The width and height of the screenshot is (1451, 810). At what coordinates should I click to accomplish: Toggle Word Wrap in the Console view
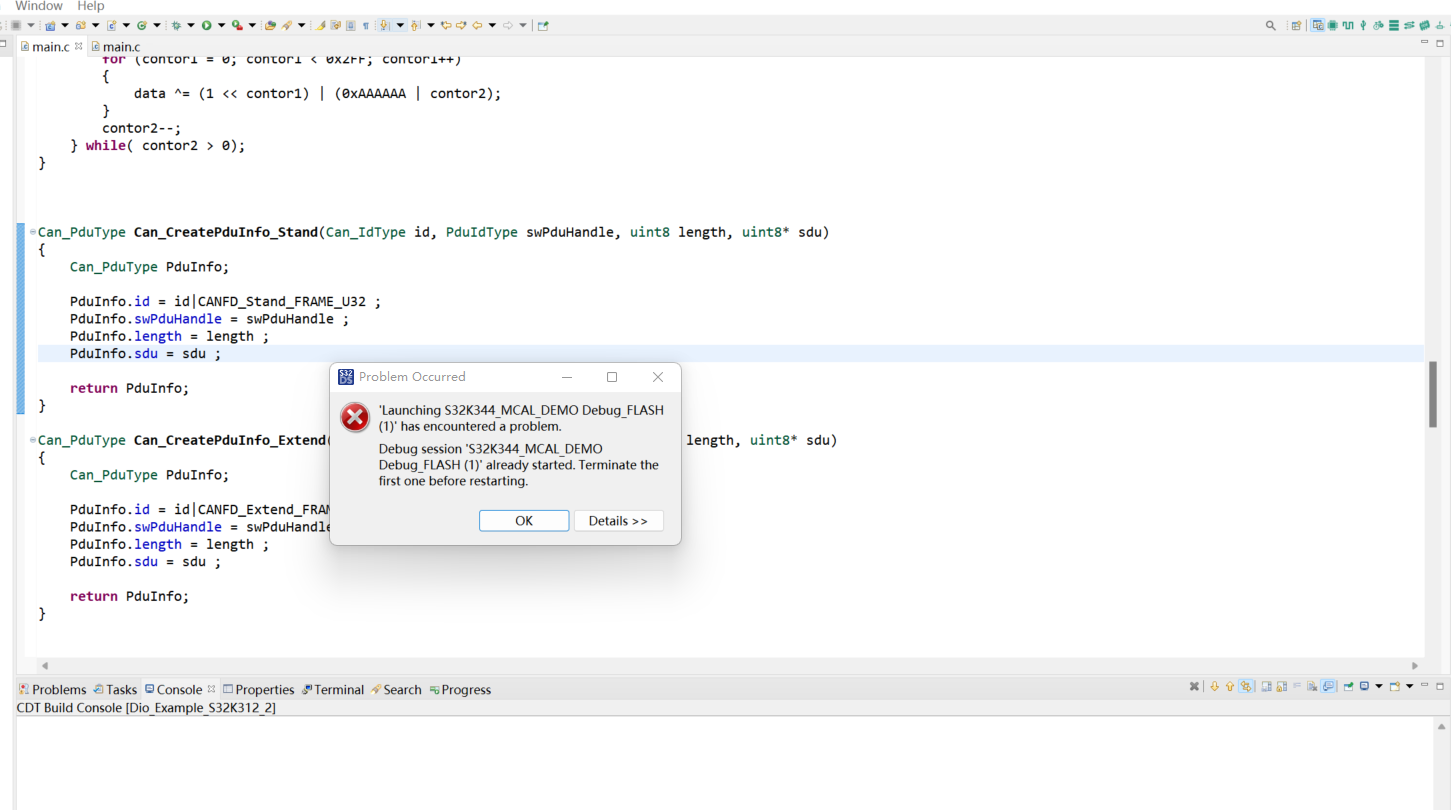(1297, 687)
